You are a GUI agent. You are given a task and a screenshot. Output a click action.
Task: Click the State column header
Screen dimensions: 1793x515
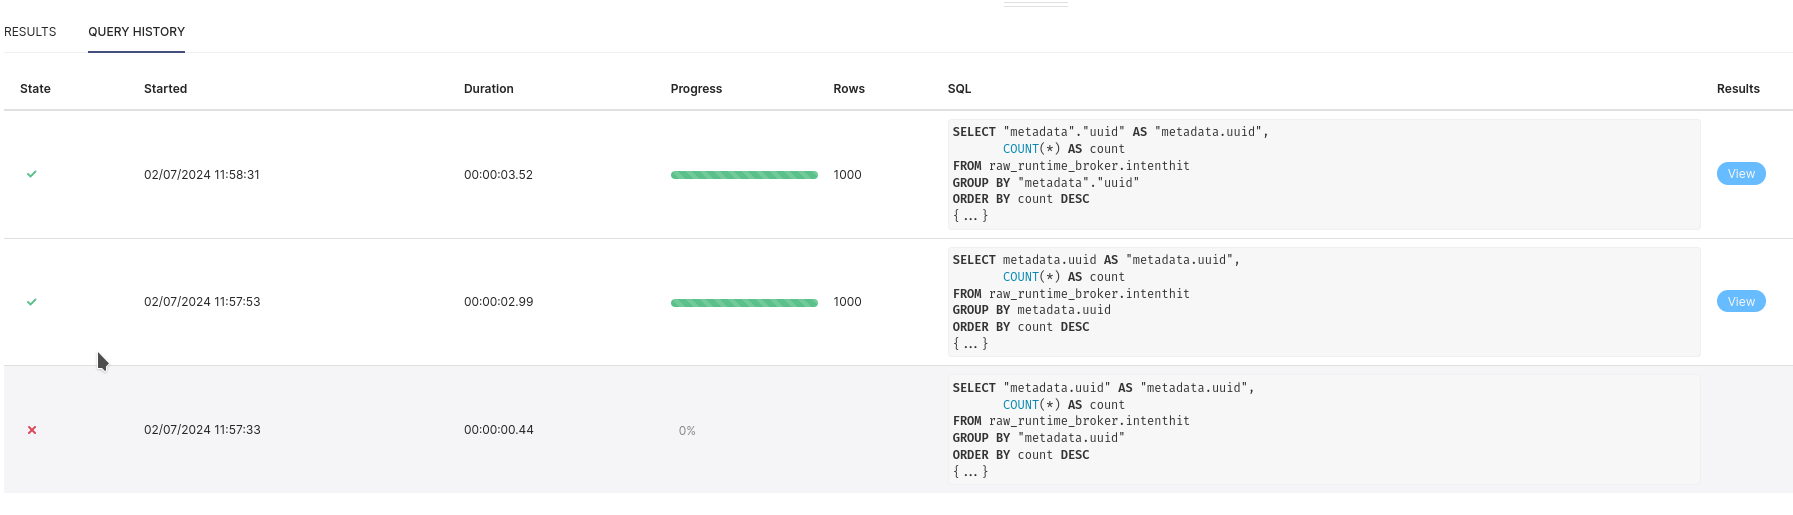[35, 89]
